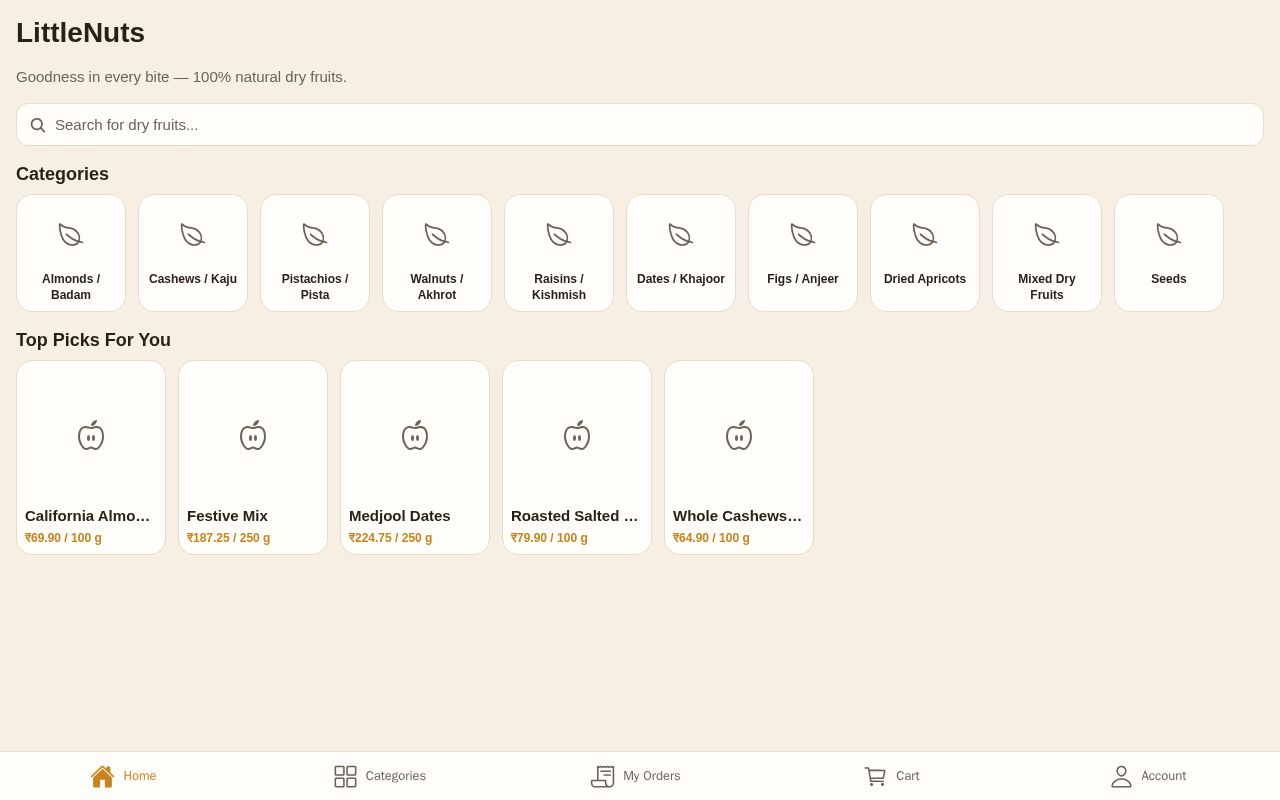Choose the Raisins / Kishmish category

point(559,253)
